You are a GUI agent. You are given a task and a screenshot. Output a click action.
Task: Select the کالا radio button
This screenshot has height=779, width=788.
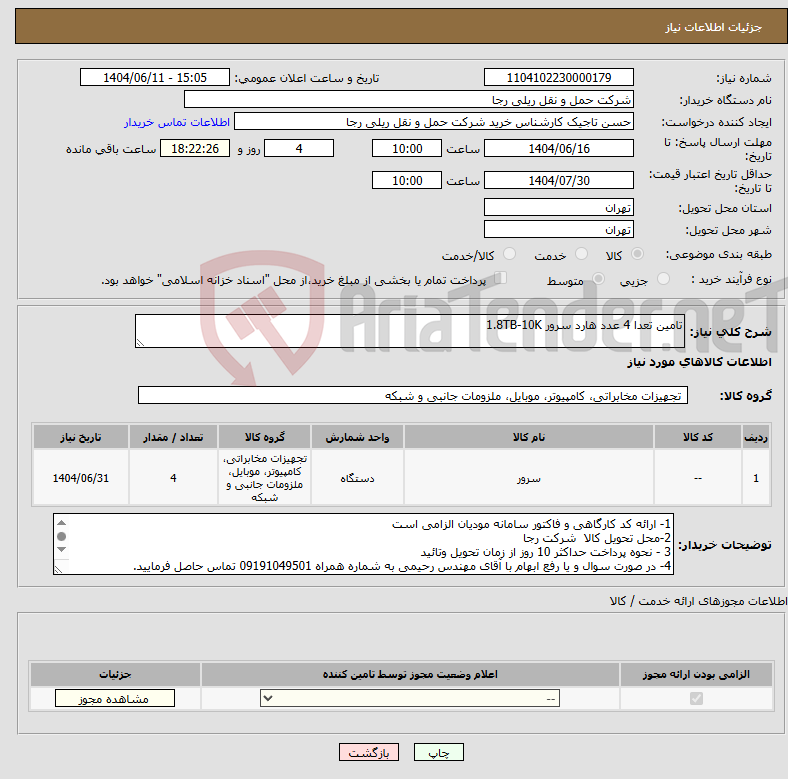(x=637, y=254)
